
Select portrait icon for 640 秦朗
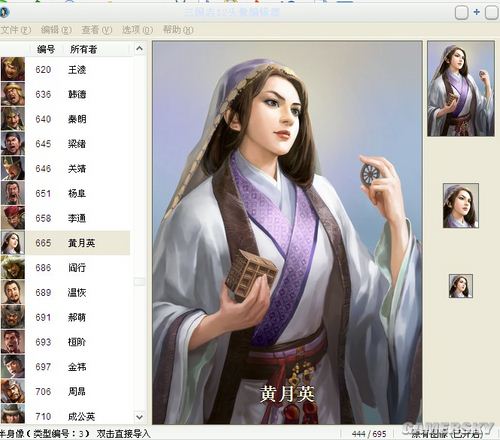13,119
